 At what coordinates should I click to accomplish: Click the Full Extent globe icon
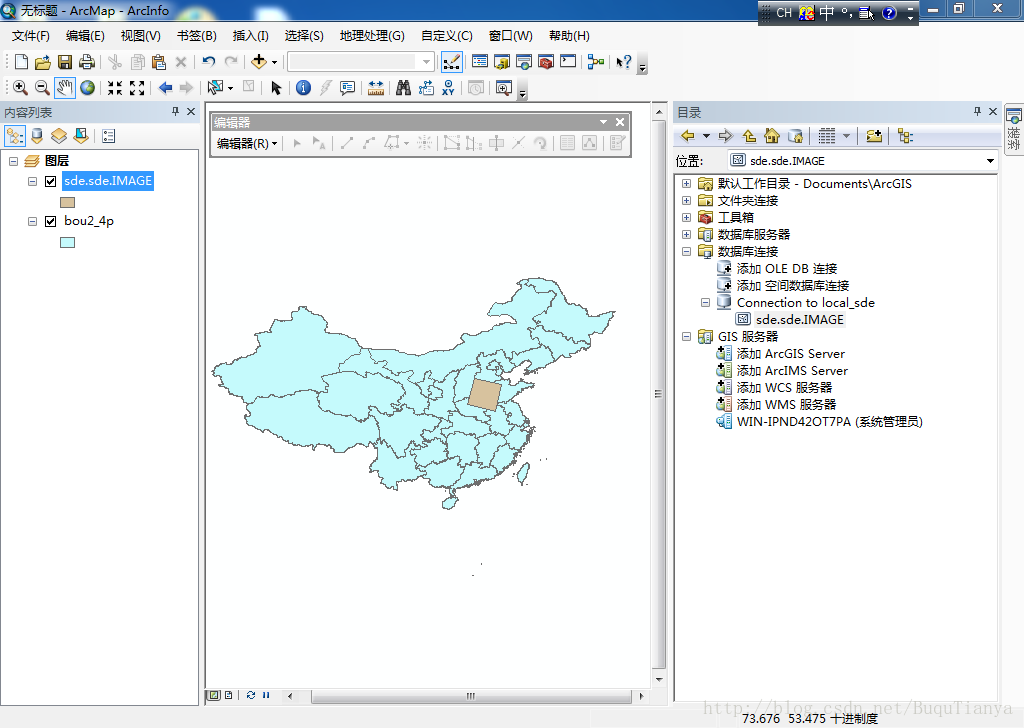tap(88, 88)
